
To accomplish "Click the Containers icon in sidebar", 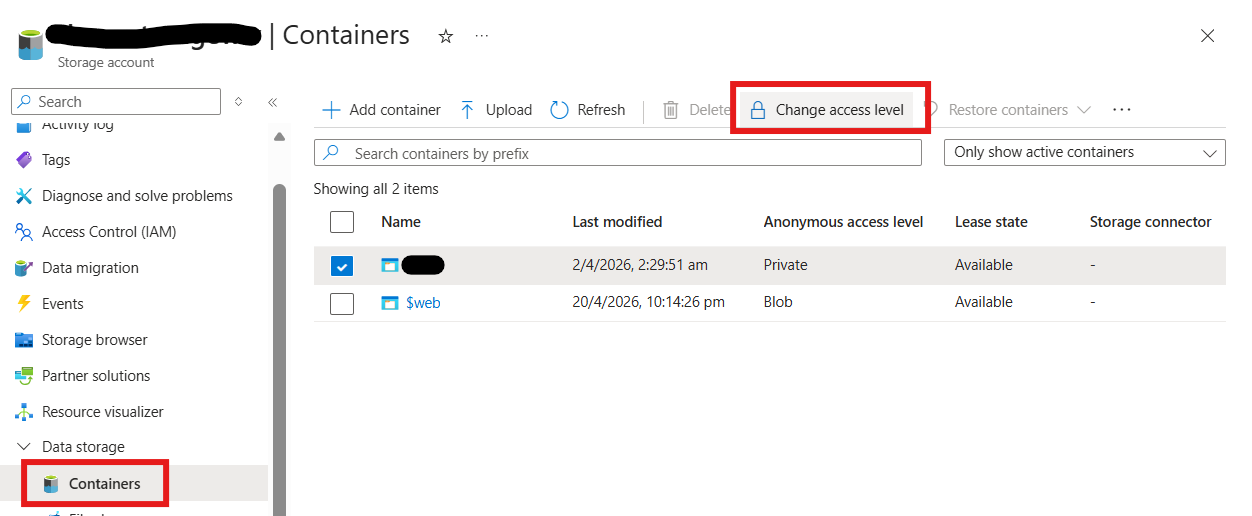I will (51, 484).
